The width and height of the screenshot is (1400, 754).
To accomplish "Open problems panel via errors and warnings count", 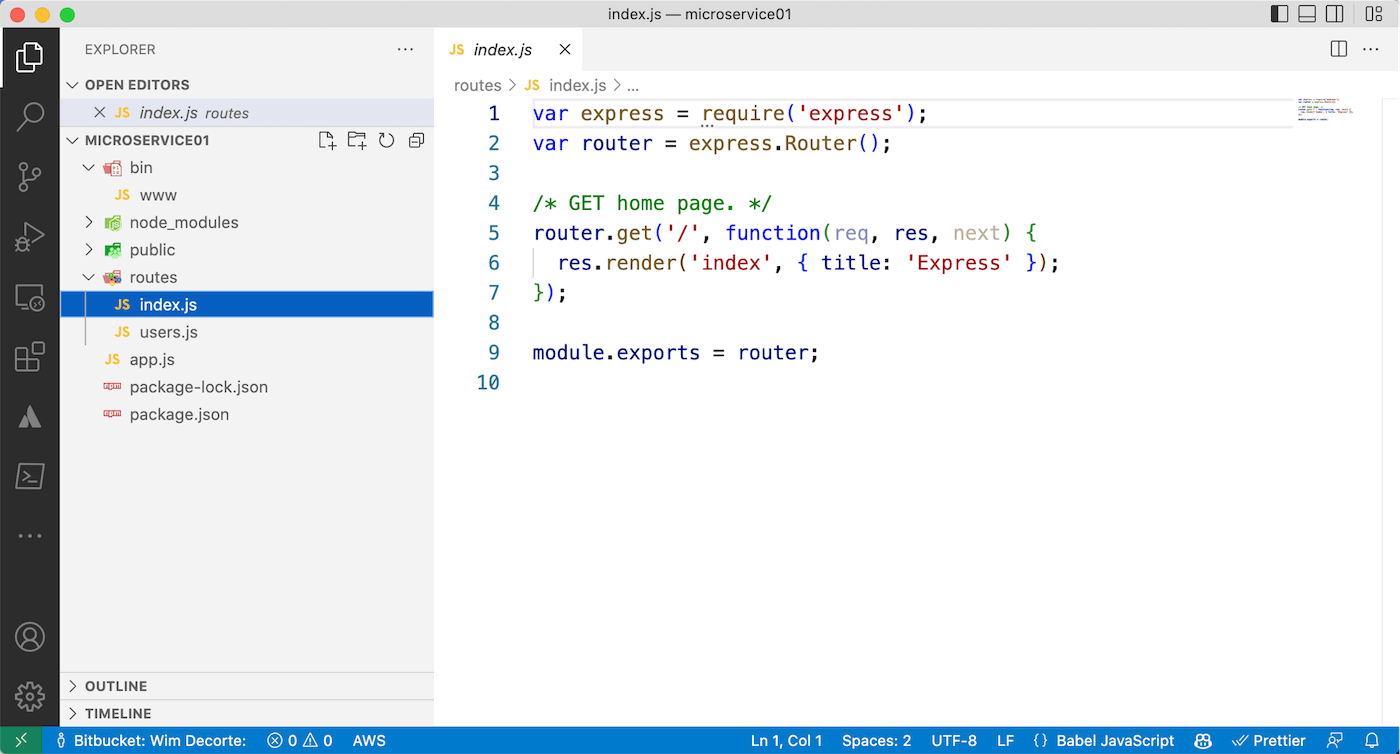I will point(299,741).
